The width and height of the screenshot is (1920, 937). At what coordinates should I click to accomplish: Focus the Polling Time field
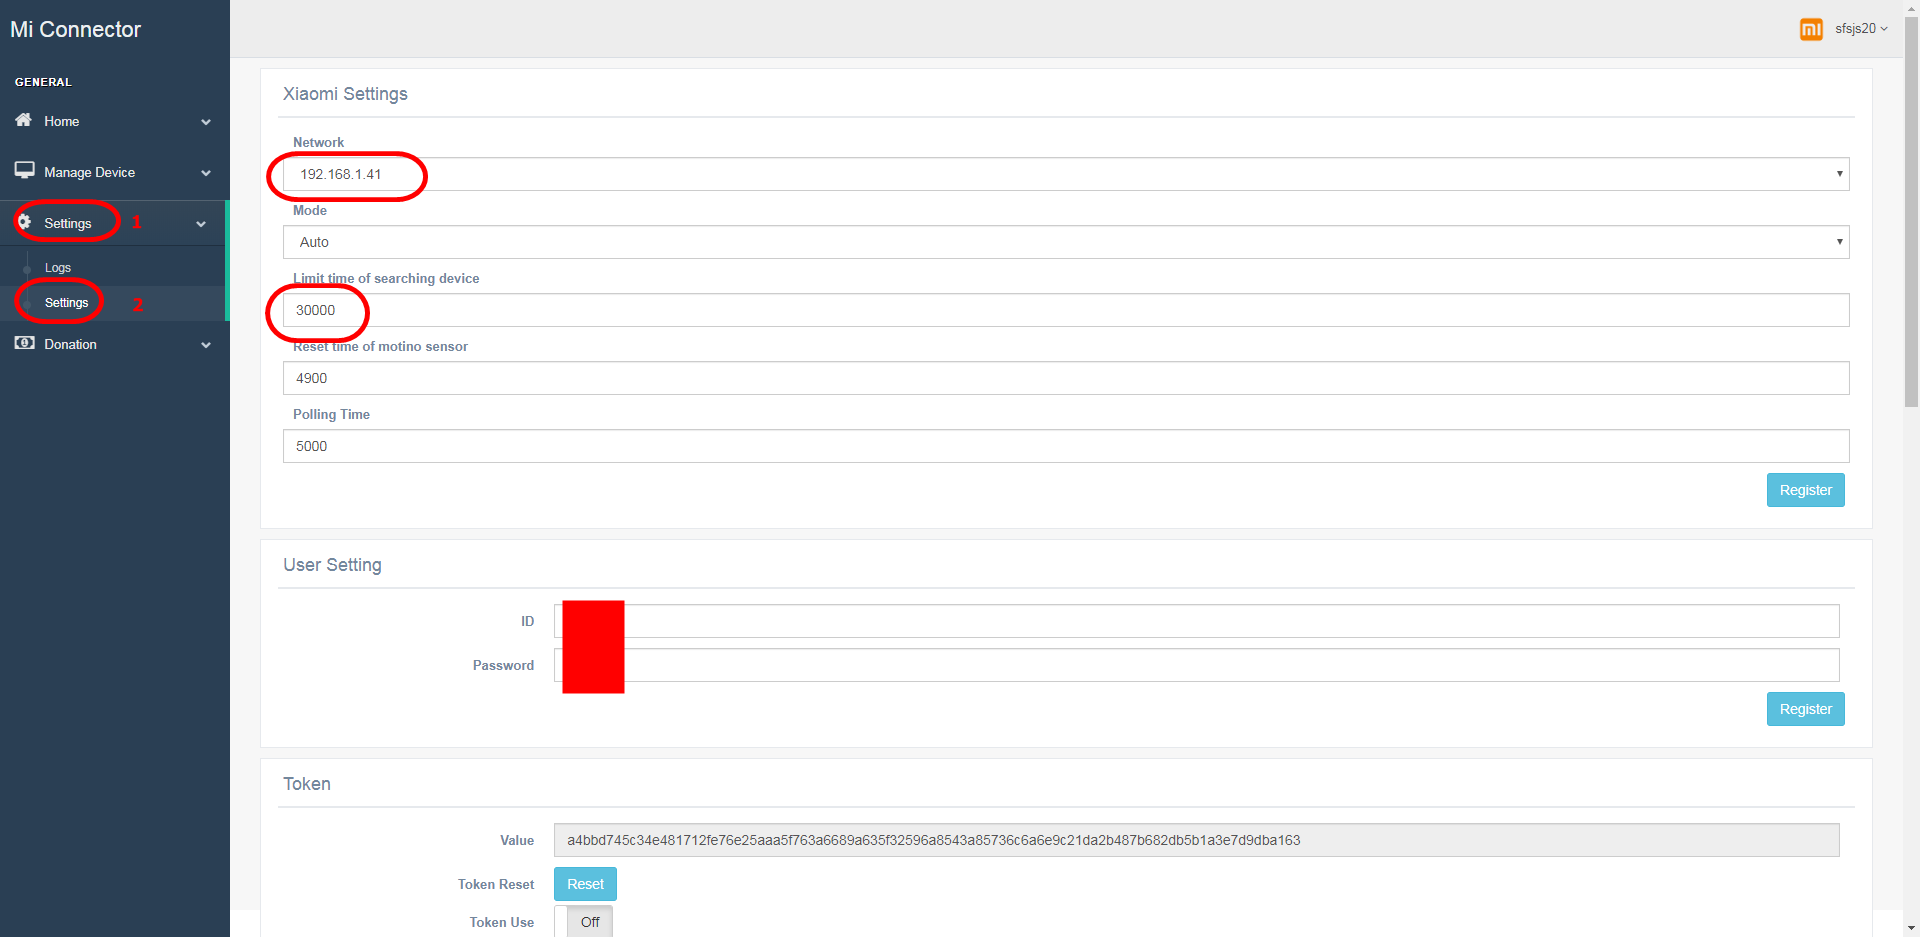(x=1066, y=446)
